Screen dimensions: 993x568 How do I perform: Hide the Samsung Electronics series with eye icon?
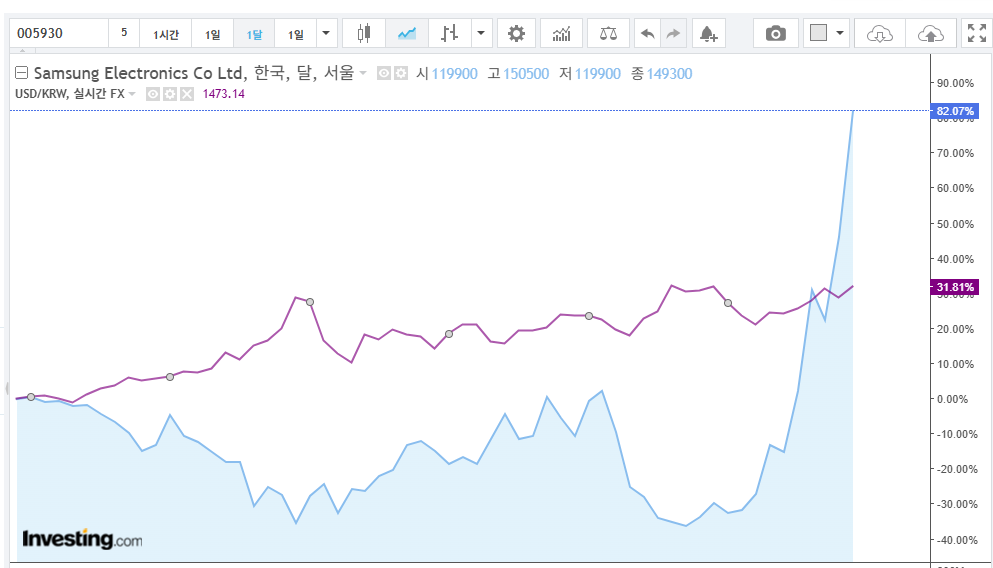click(384, 74)
